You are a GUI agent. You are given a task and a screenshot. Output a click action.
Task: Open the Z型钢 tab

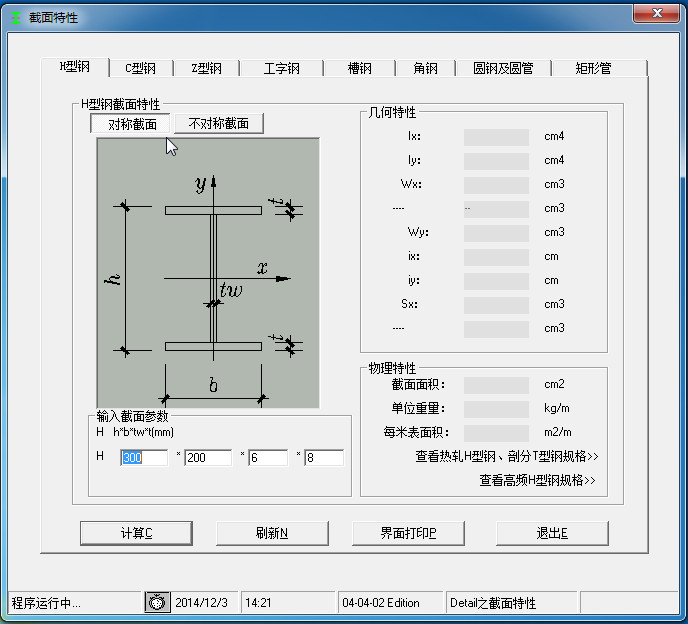coord(206,68)
